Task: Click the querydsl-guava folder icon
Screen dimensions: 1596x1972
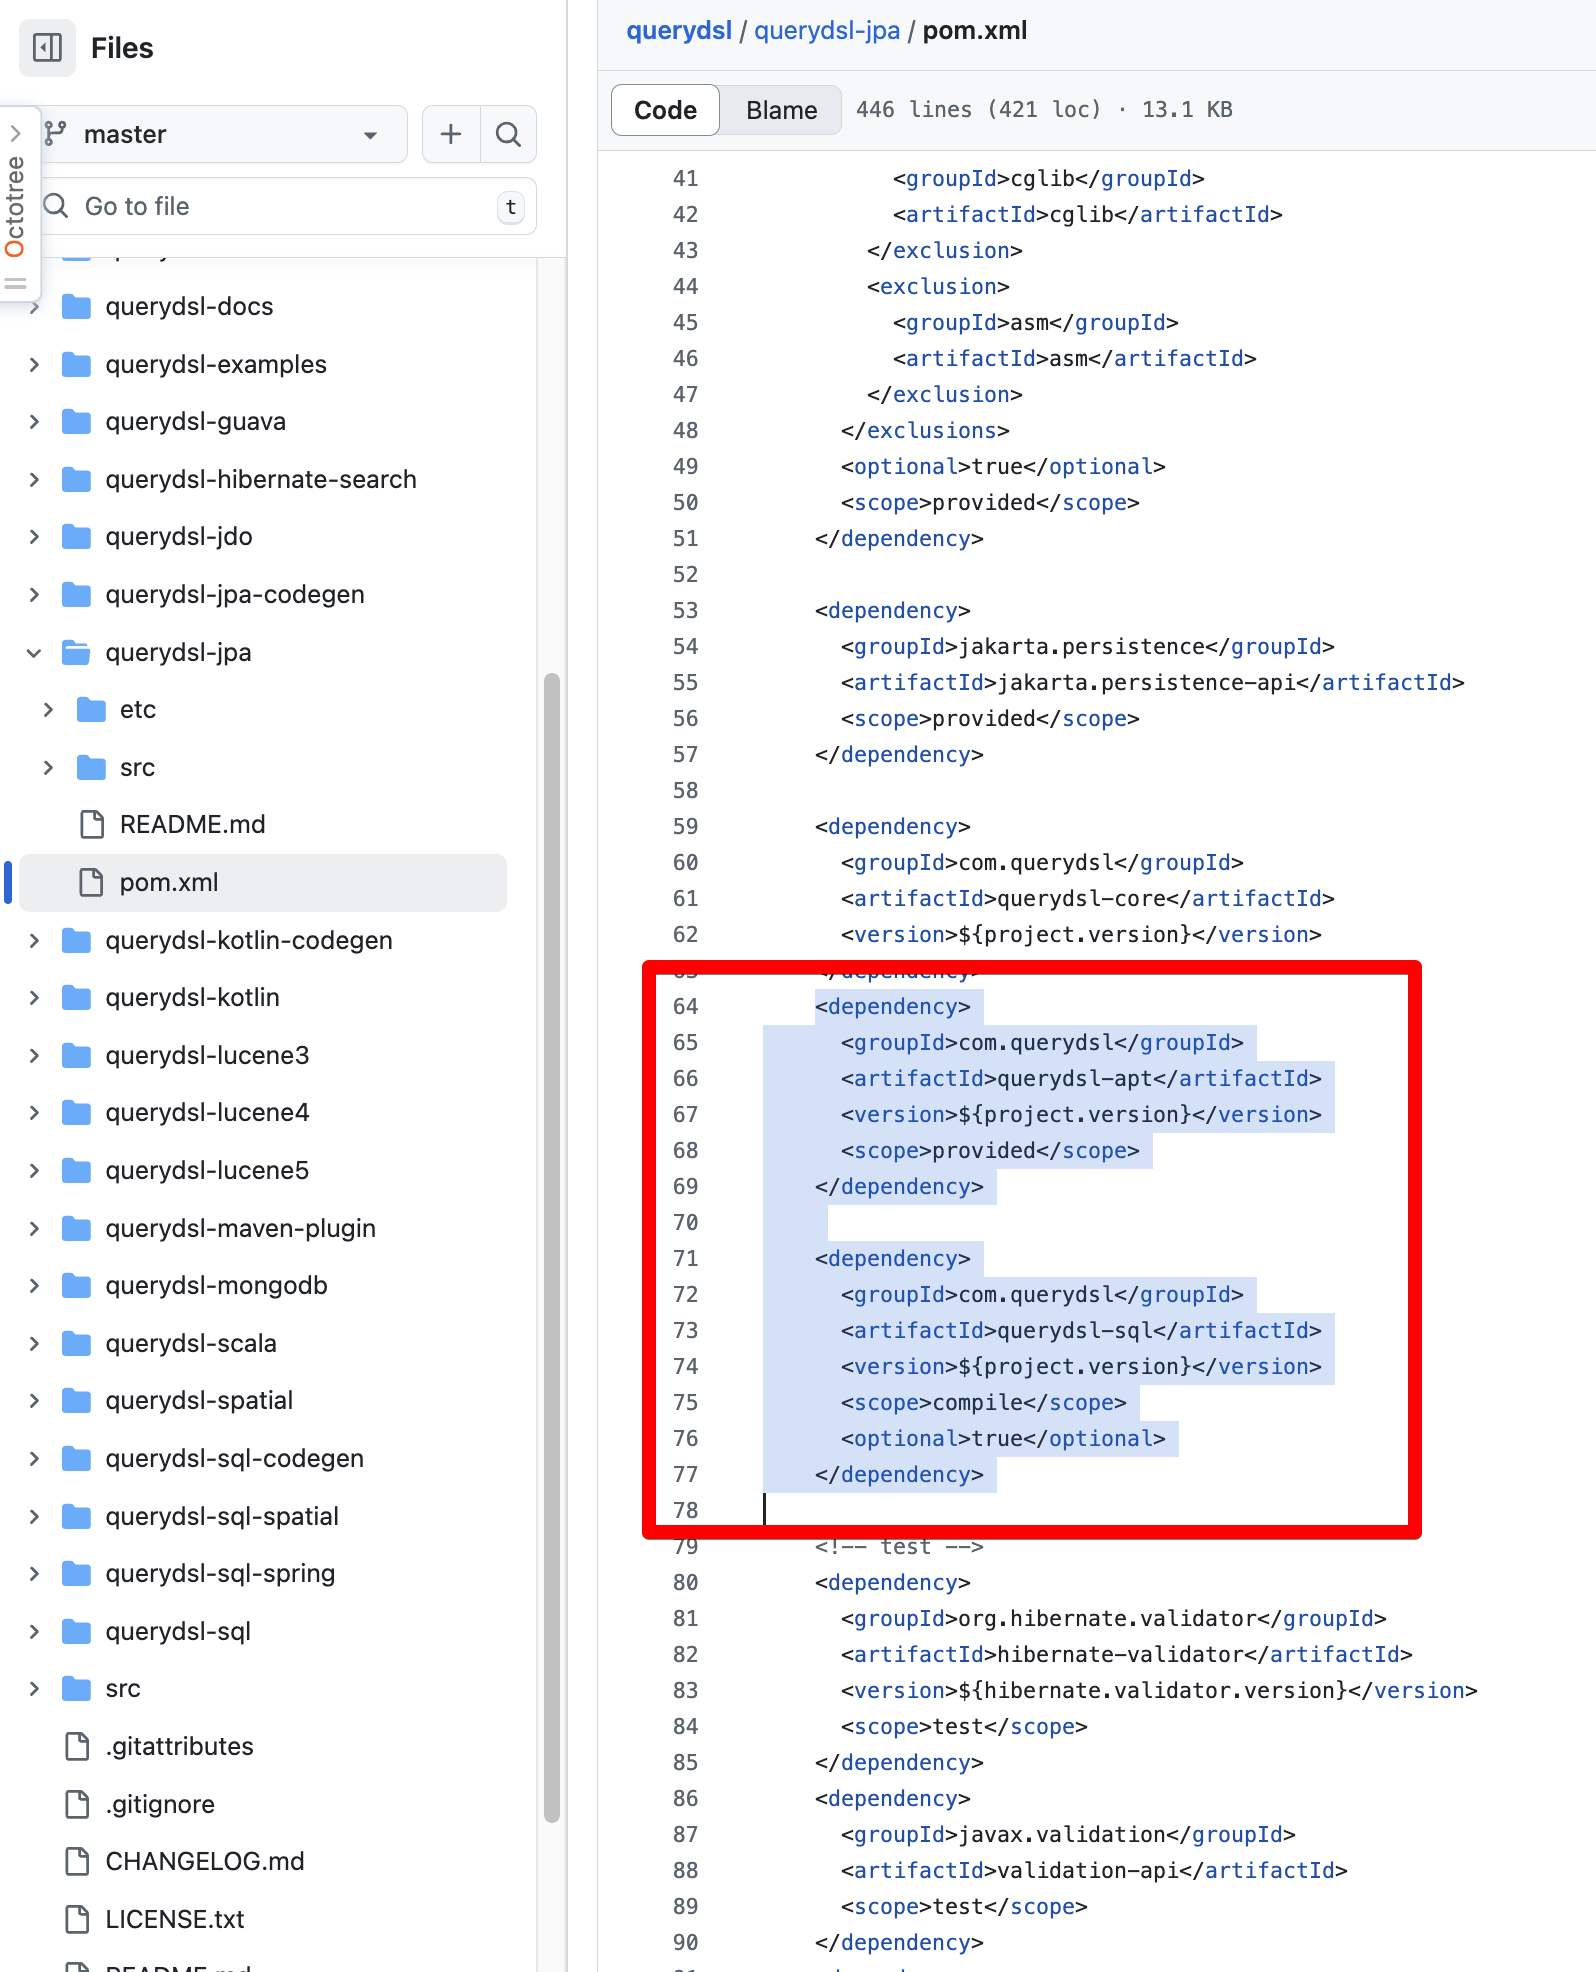Action: coord(76,422)
